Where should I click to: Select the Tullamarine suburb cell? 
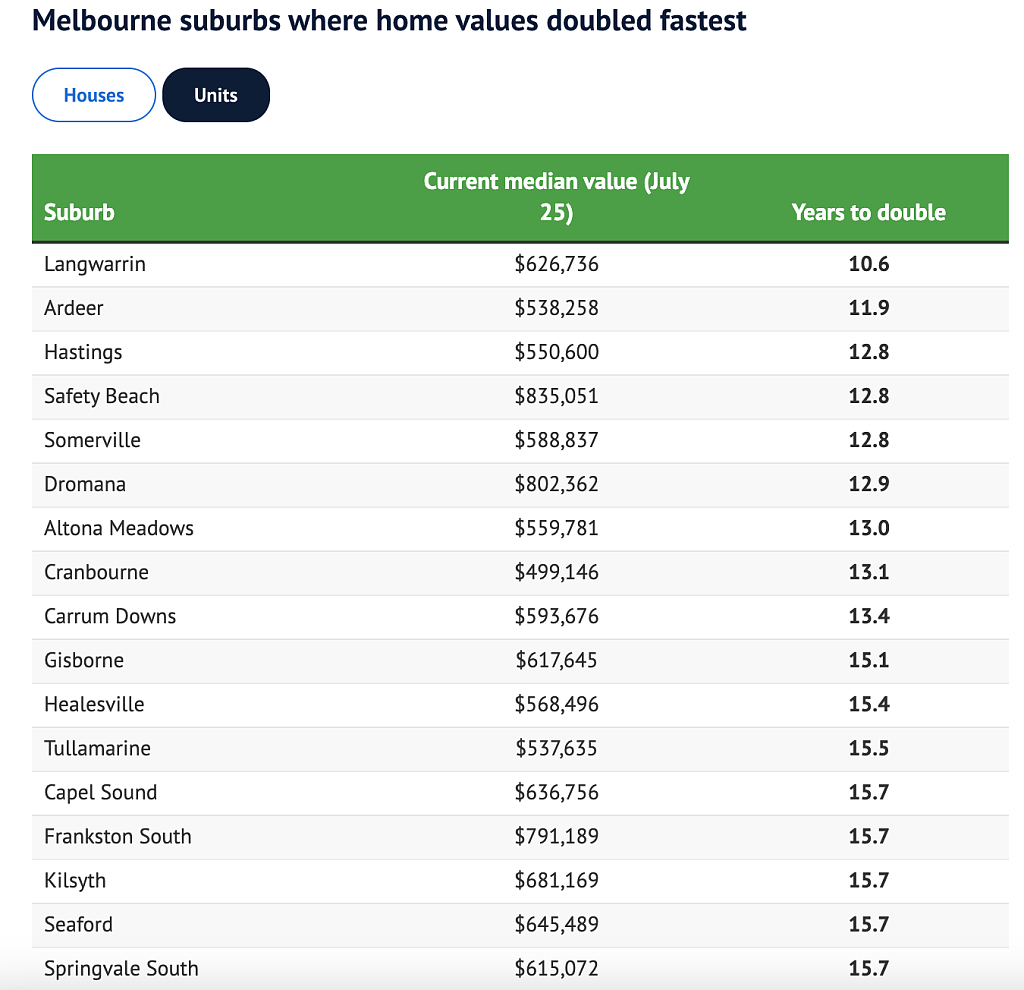click(97, 748)
